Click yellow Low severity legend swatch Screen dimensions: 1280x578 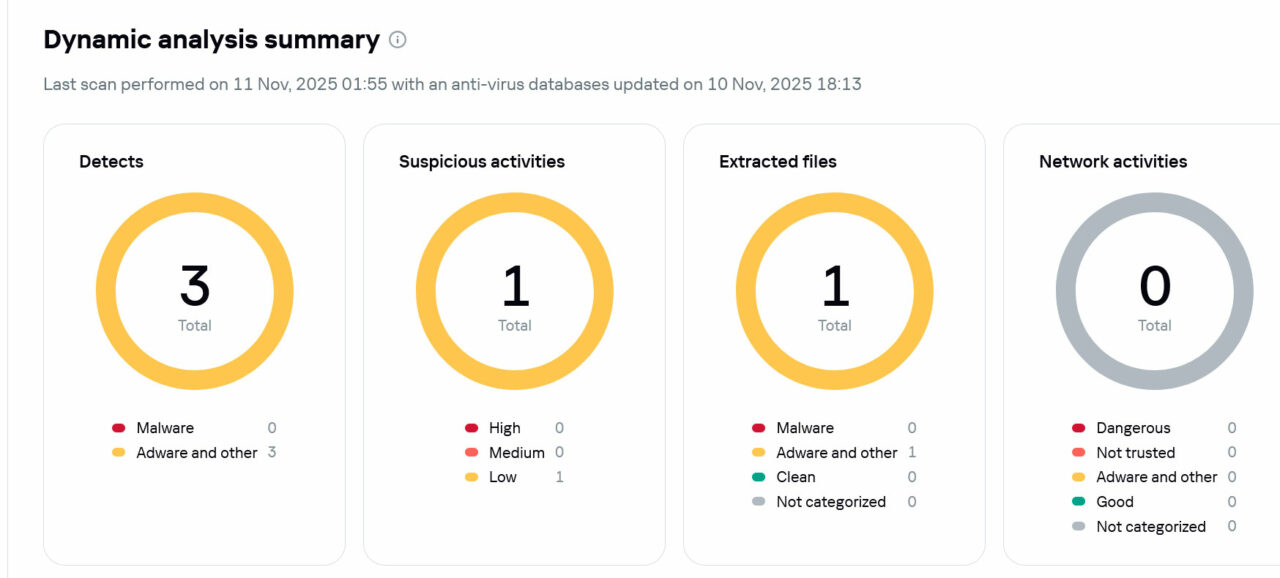coord(472,478)
